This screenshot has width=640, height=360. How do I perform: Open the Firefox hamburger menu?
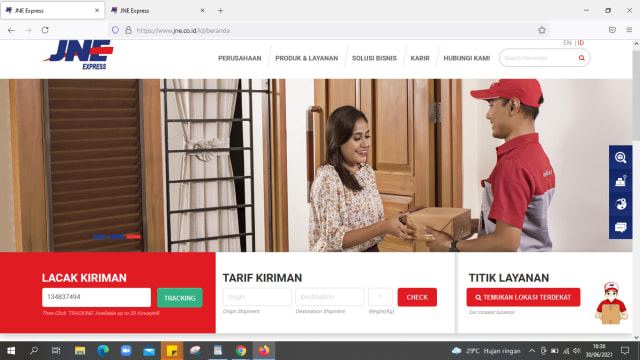point(629,30)
